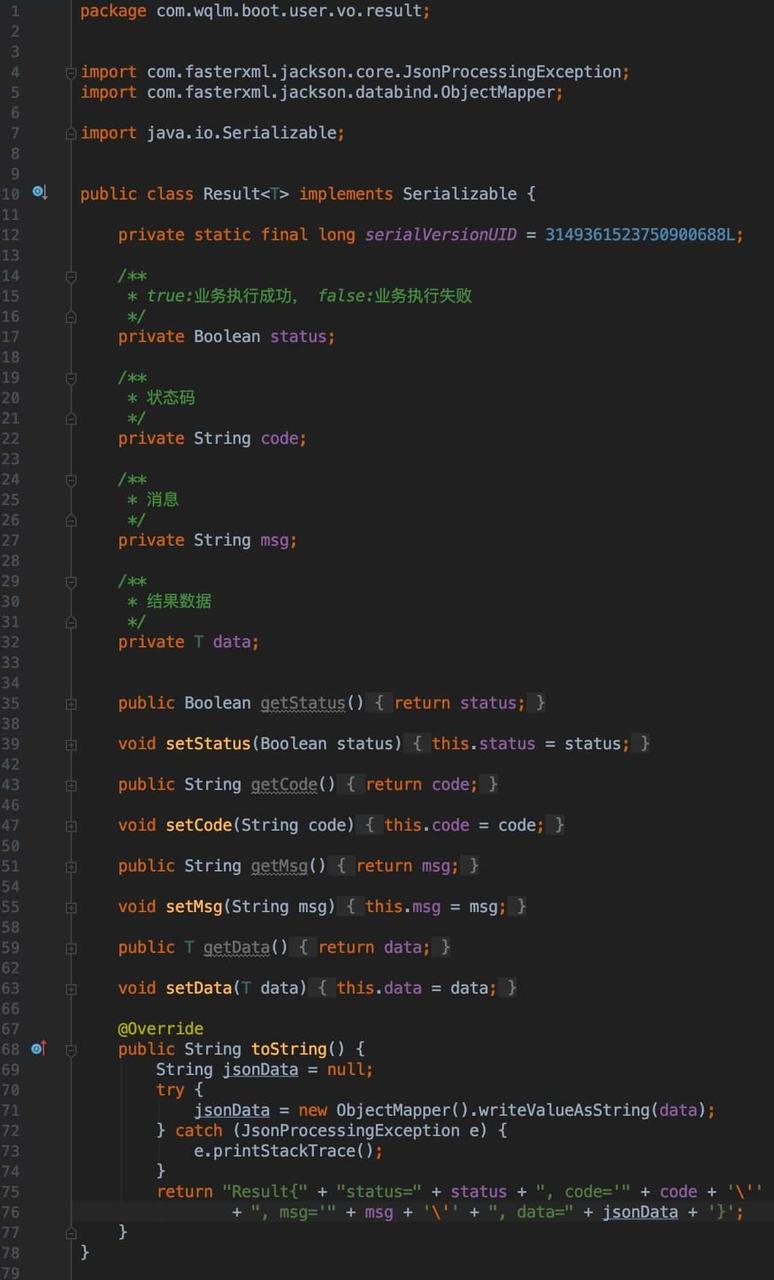
Task: Expand the folded setData method
Action: click(x=71, y=989)
